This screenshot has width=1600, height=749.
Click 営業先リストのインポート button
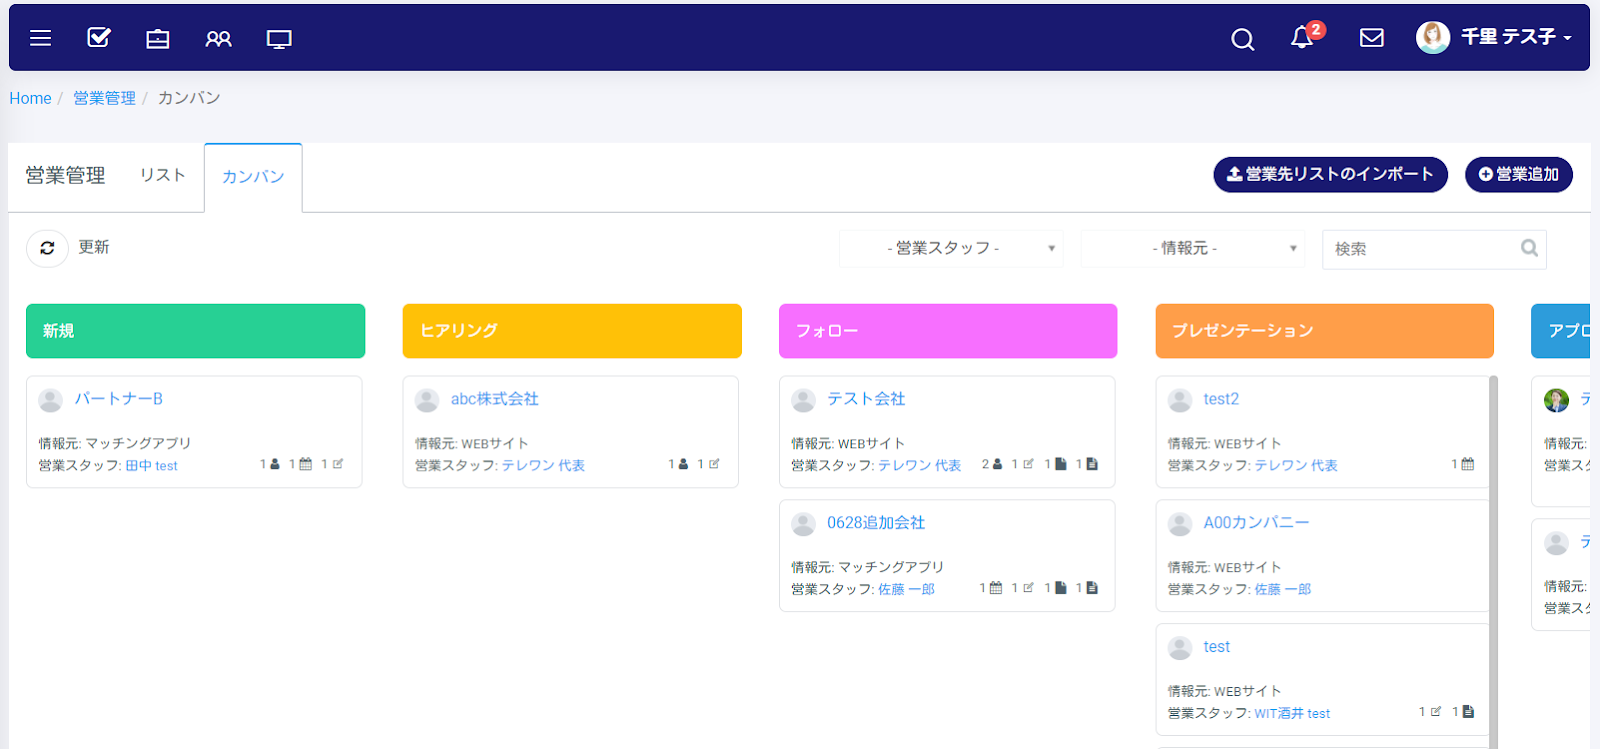coord(1330,174)
